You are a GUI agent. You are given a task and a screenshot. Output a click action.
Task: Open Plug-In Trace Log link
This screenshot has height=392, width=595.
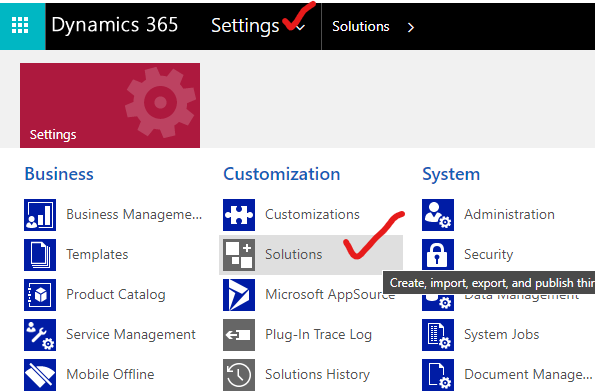[318, 335]
